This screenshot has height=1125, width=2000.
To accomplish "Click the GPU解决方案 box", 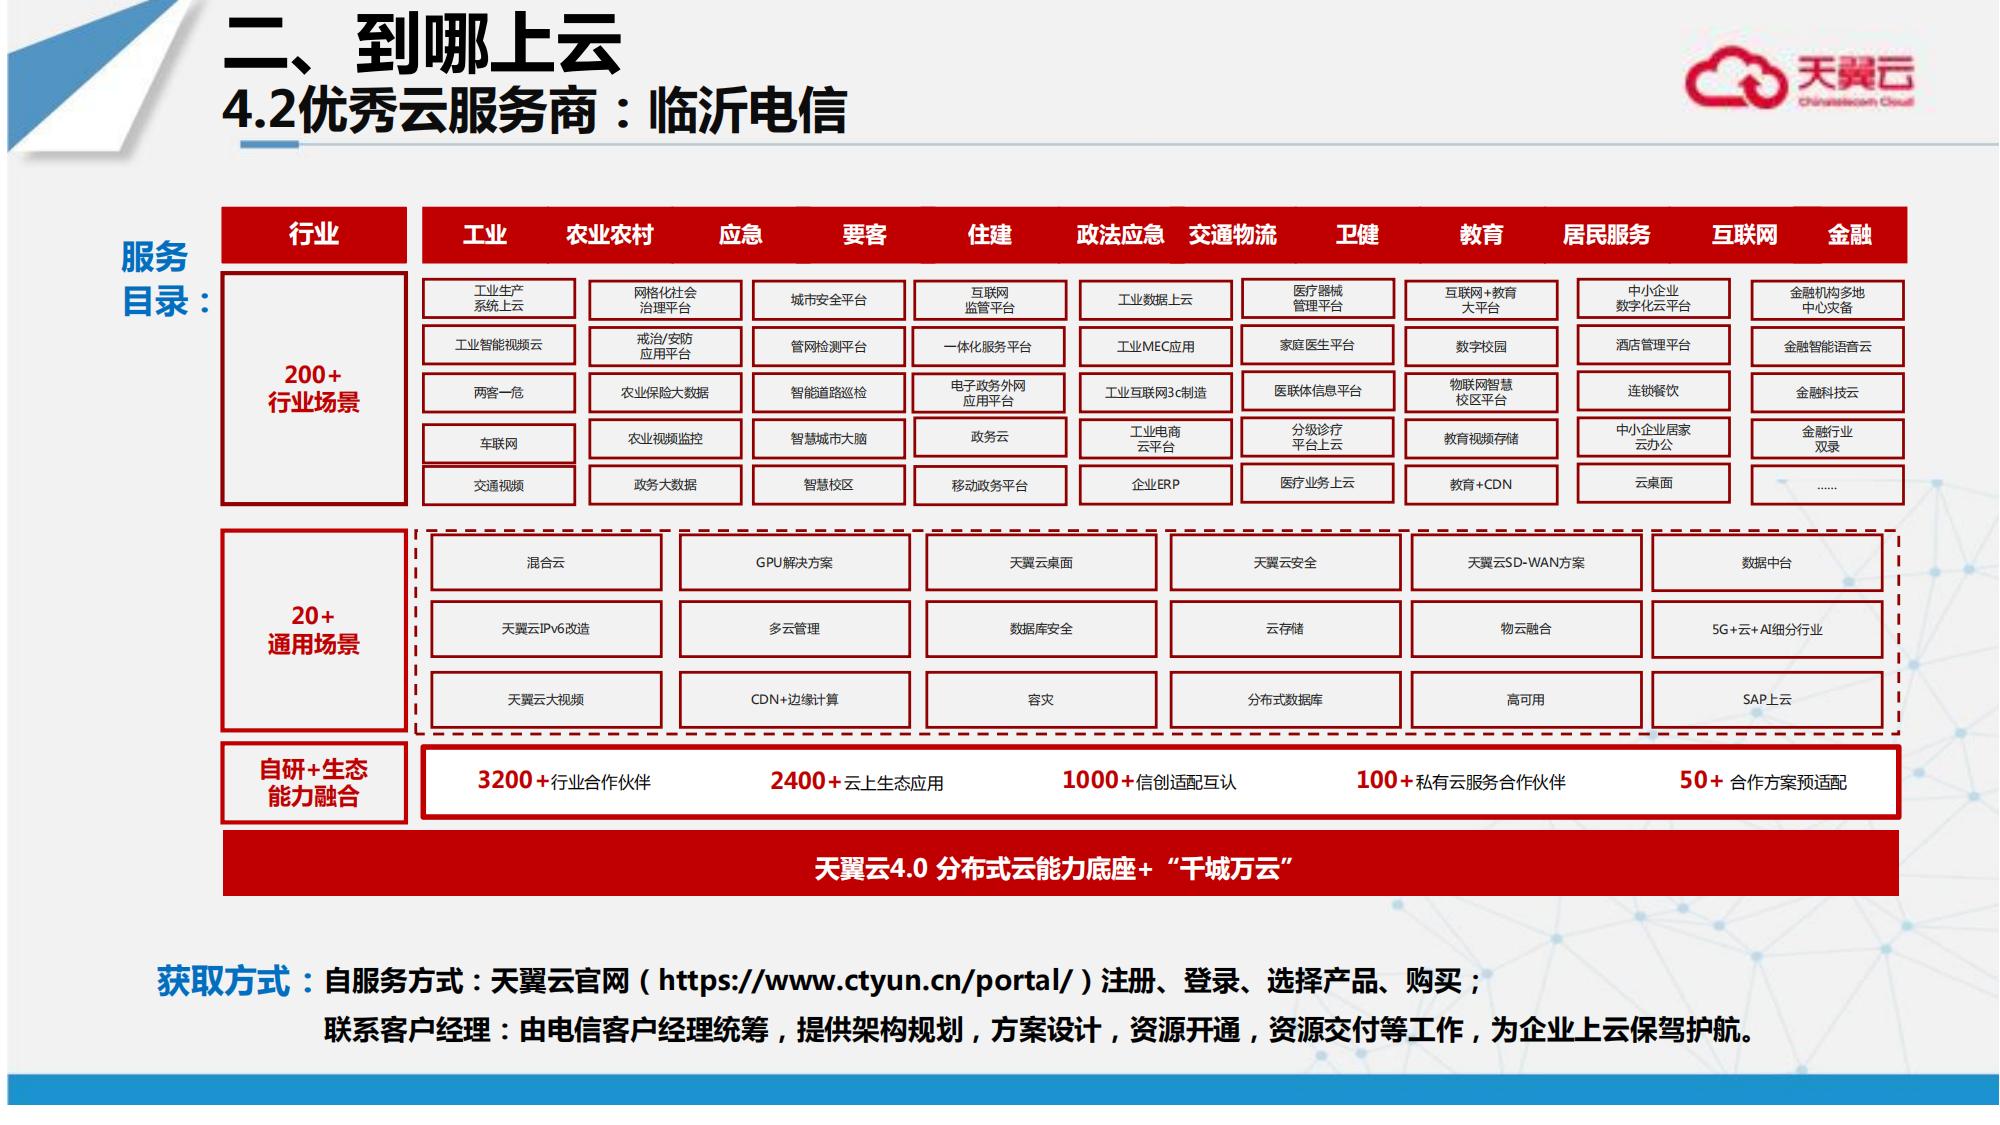I will pos(795,563).
